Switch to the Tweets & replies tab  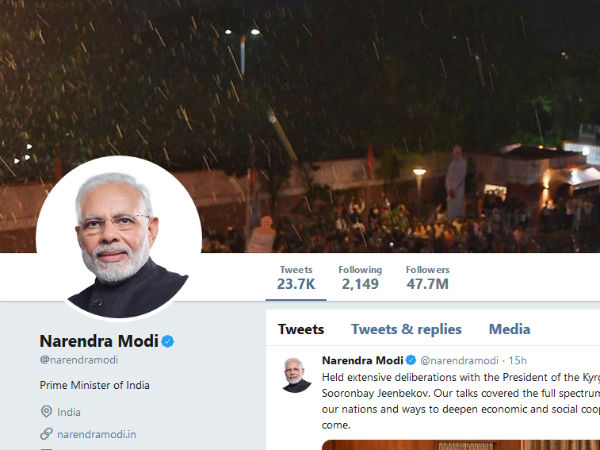click(406, 329)
